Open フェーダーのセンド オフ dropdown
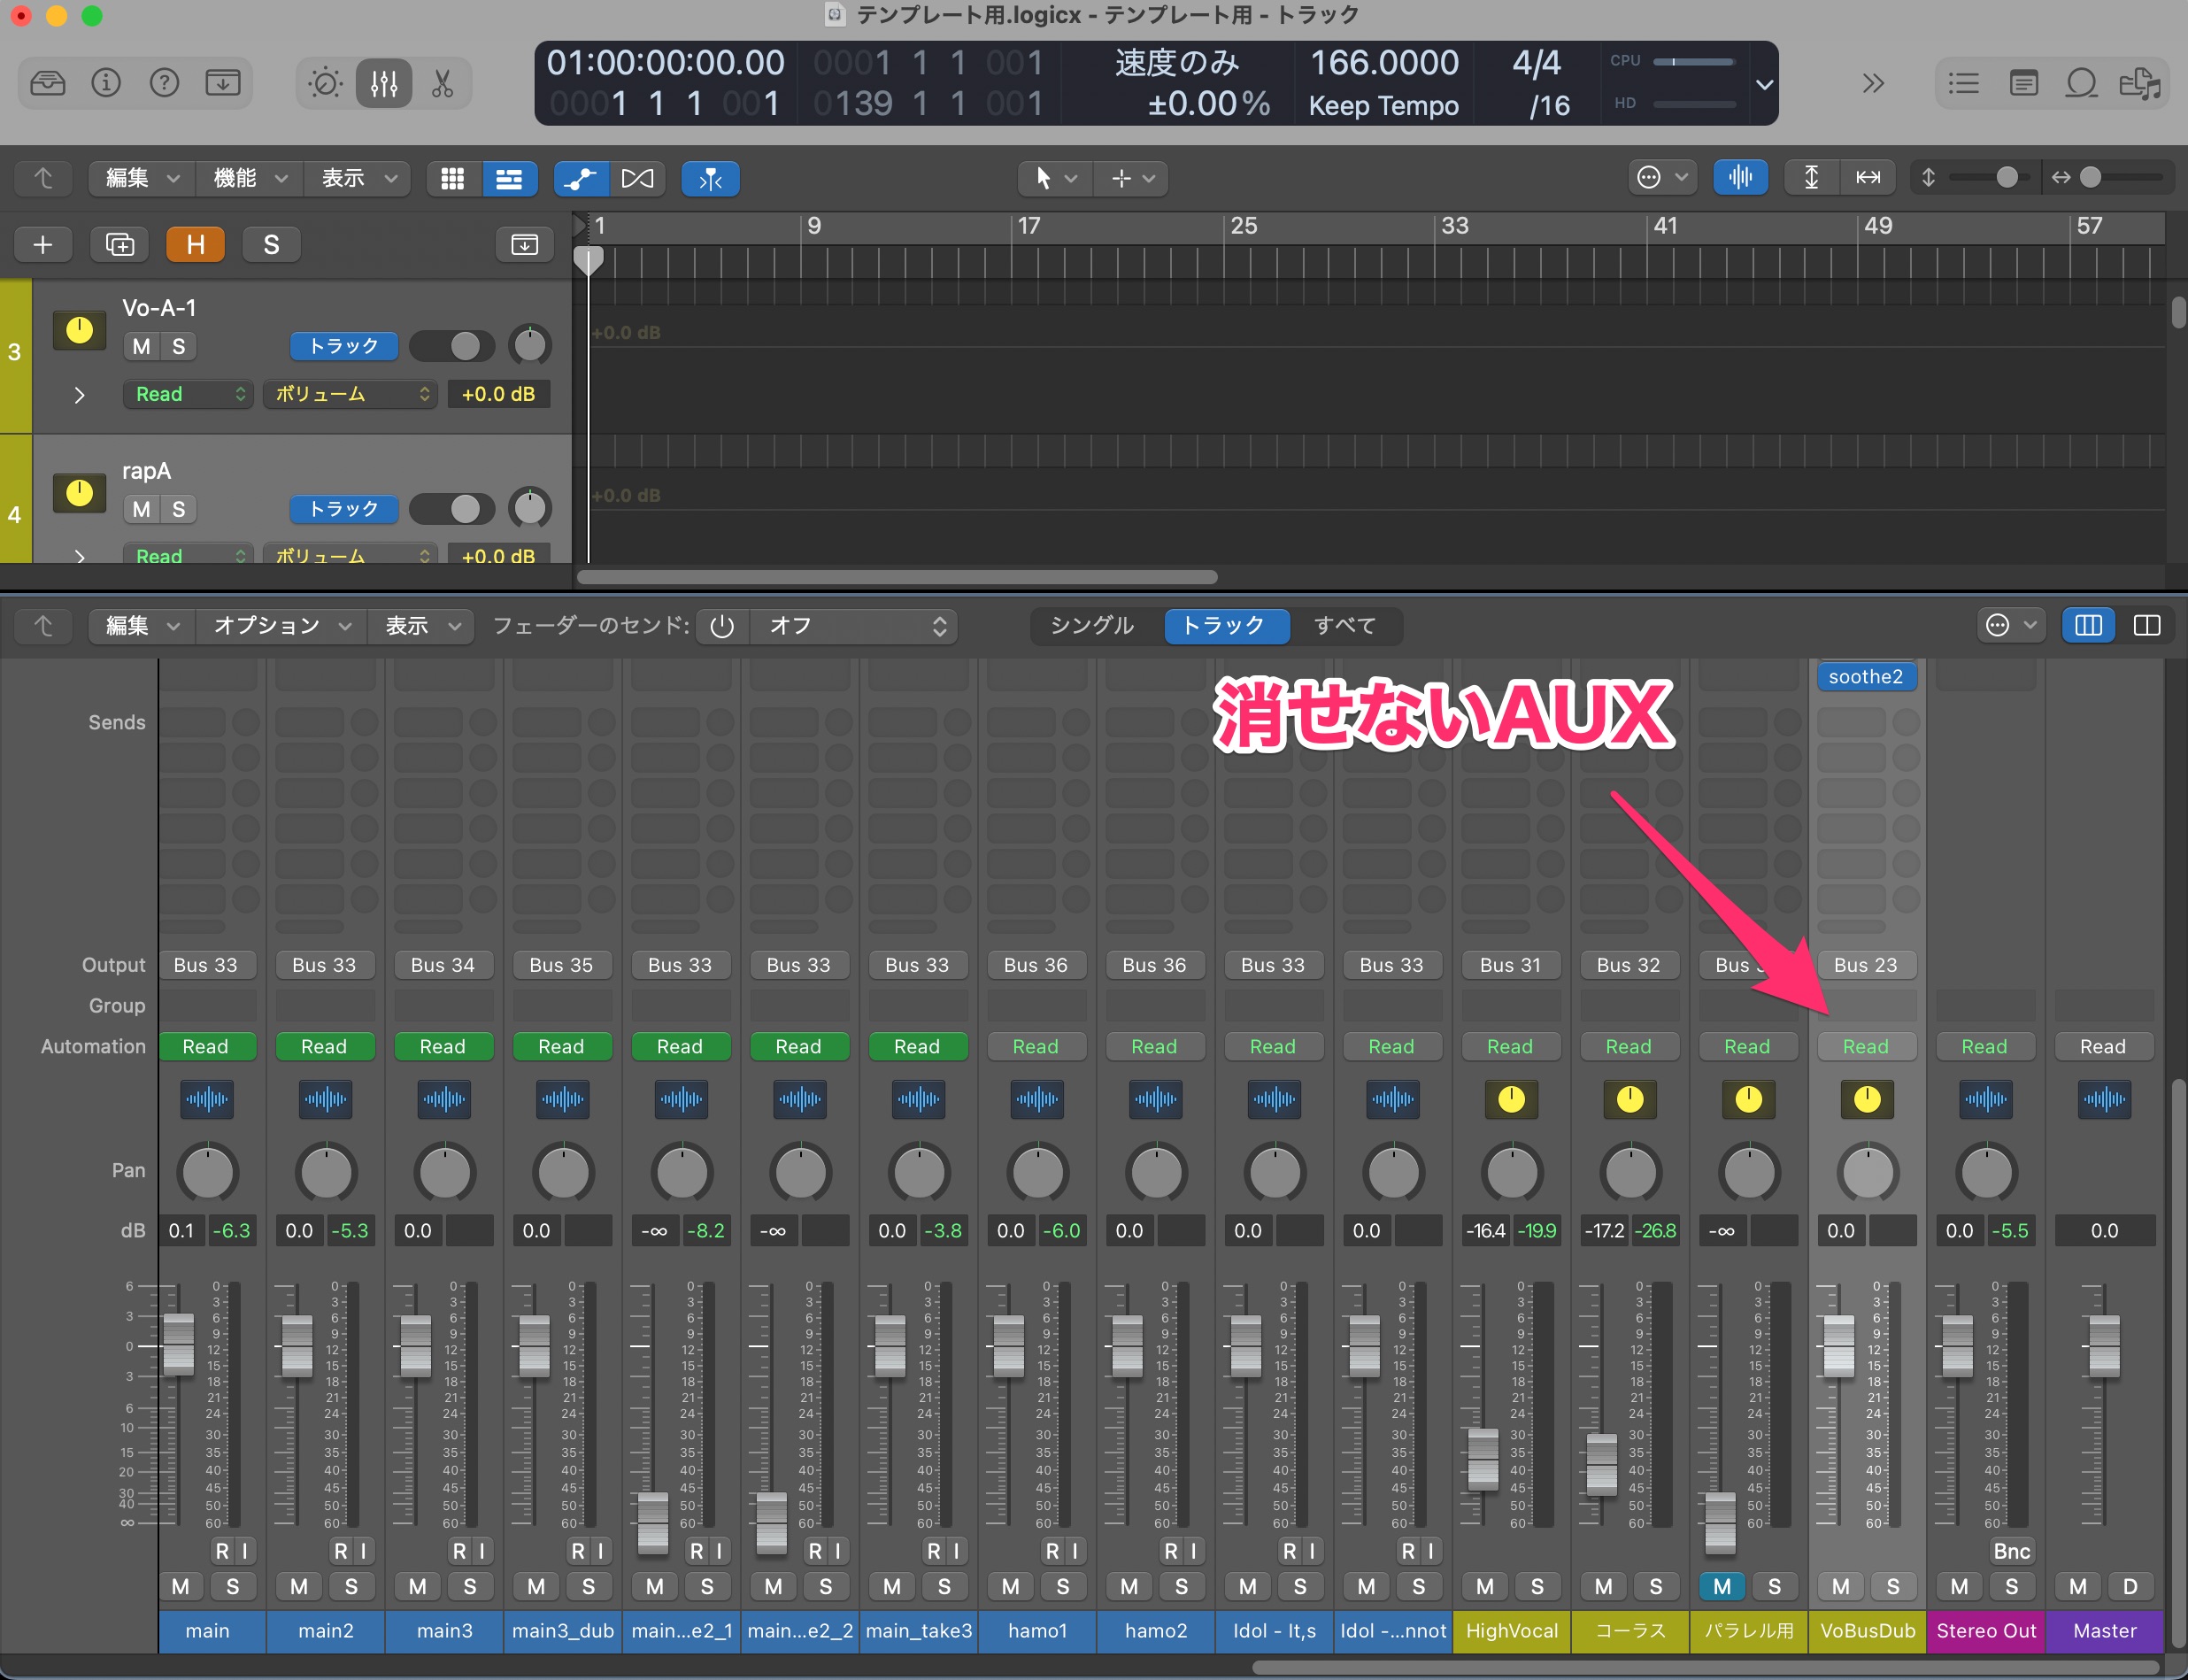 coord(855,626)
